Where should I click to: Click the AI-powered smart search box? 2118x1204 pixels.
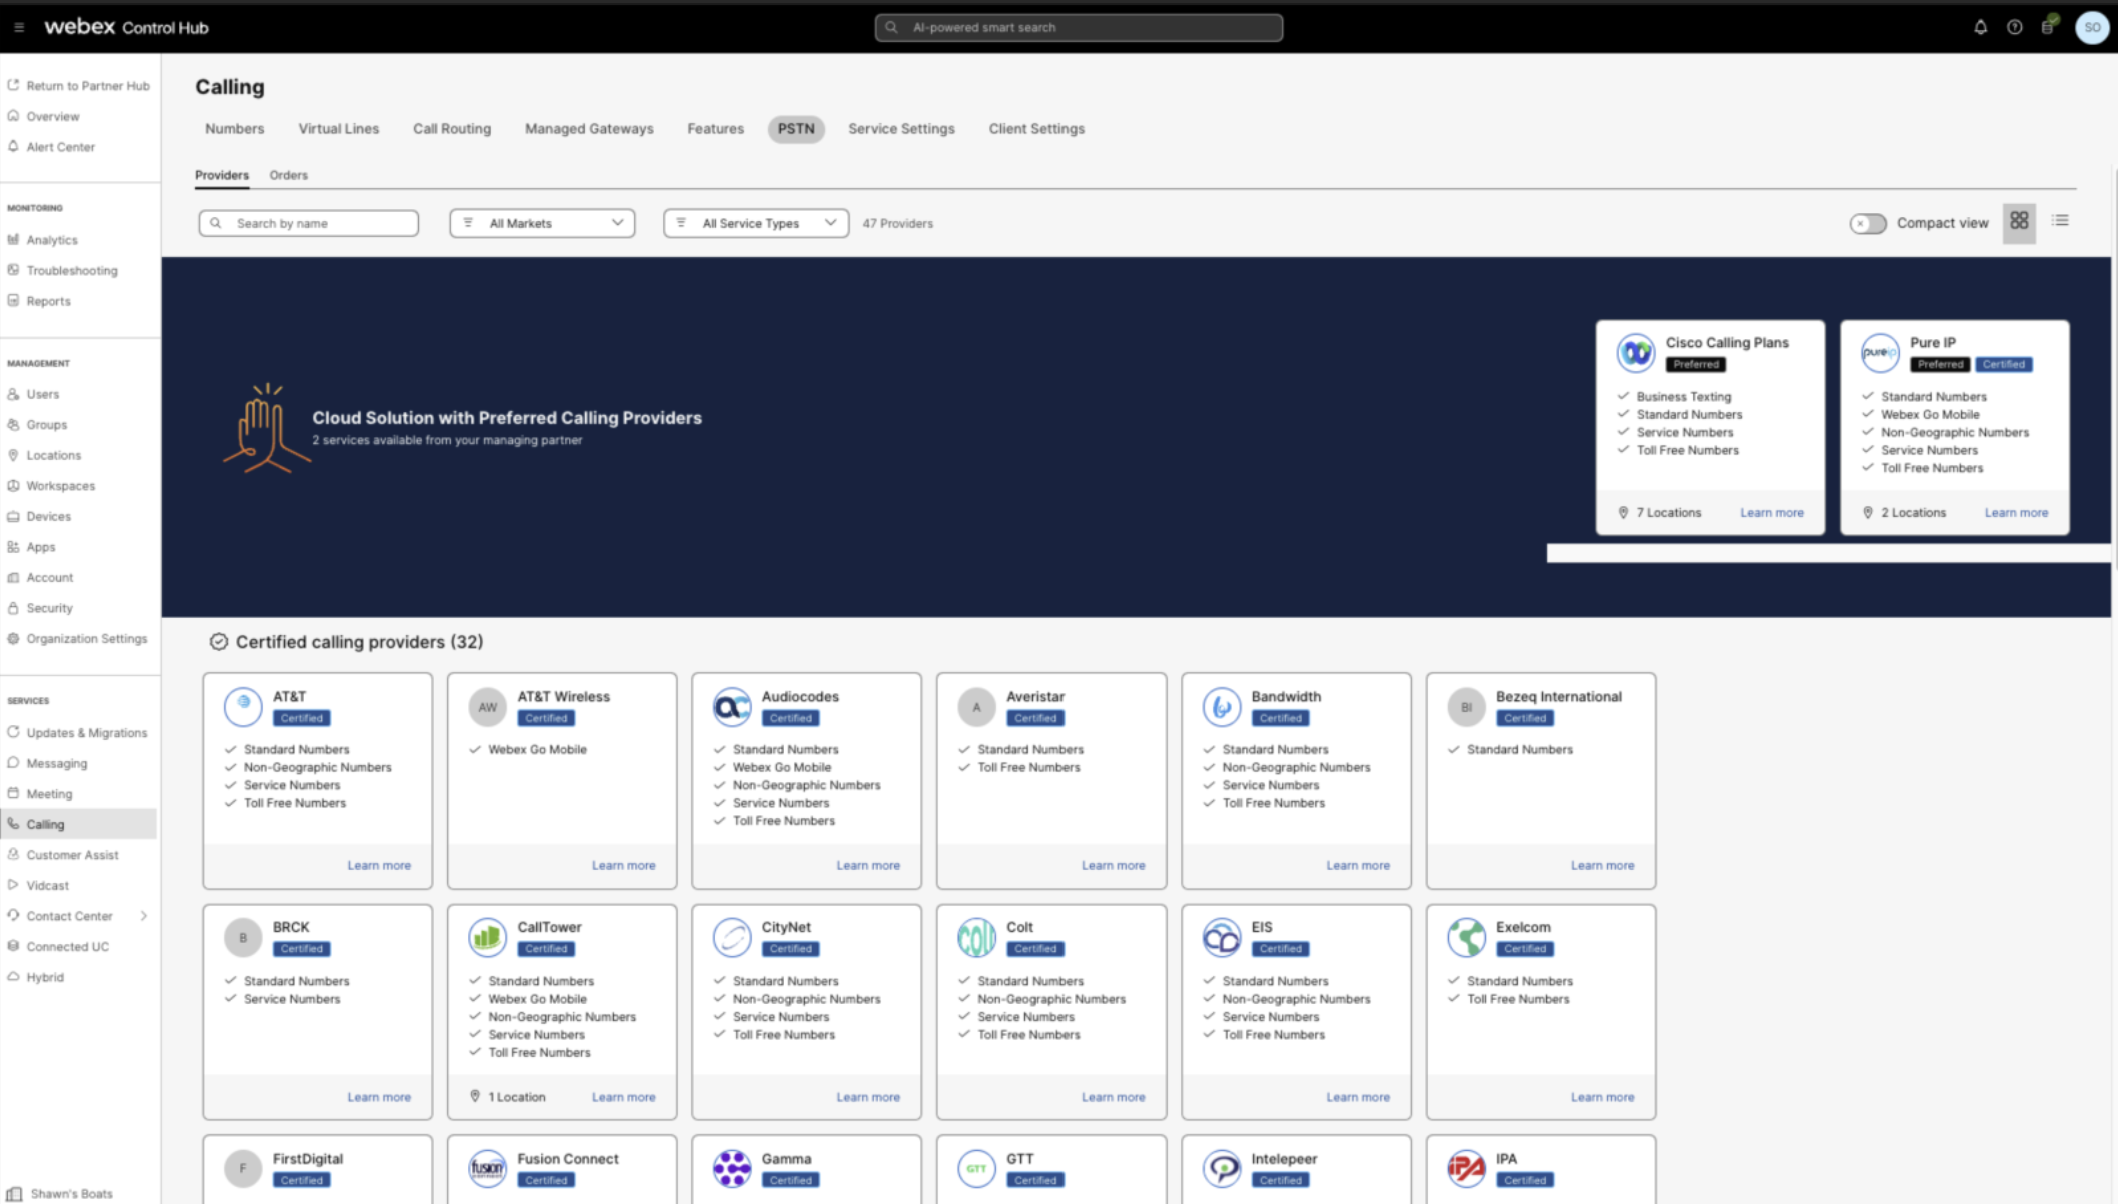coord(1078,27)
